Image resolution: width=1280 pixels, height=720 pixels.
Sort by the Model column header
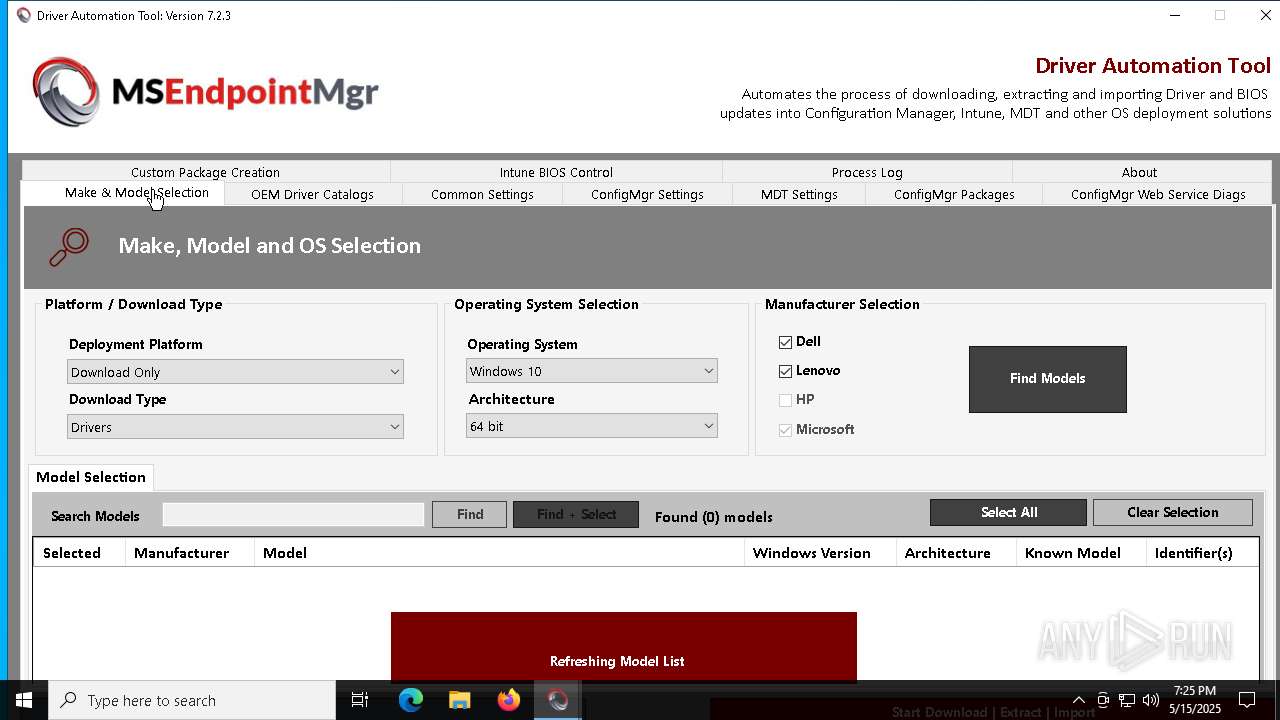(499, 553)
